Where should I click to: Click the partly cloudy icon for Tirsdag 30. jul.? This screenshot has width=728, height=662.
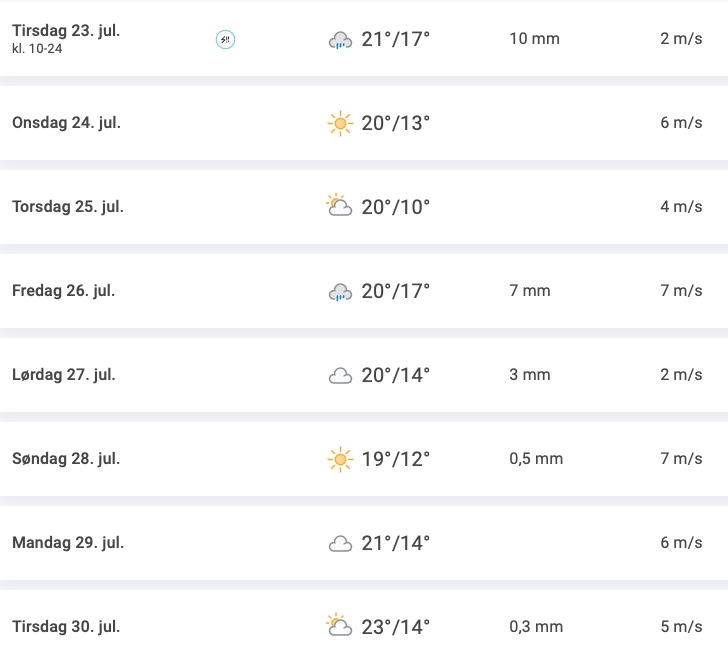pyautogui.click(x=339, y=625)
